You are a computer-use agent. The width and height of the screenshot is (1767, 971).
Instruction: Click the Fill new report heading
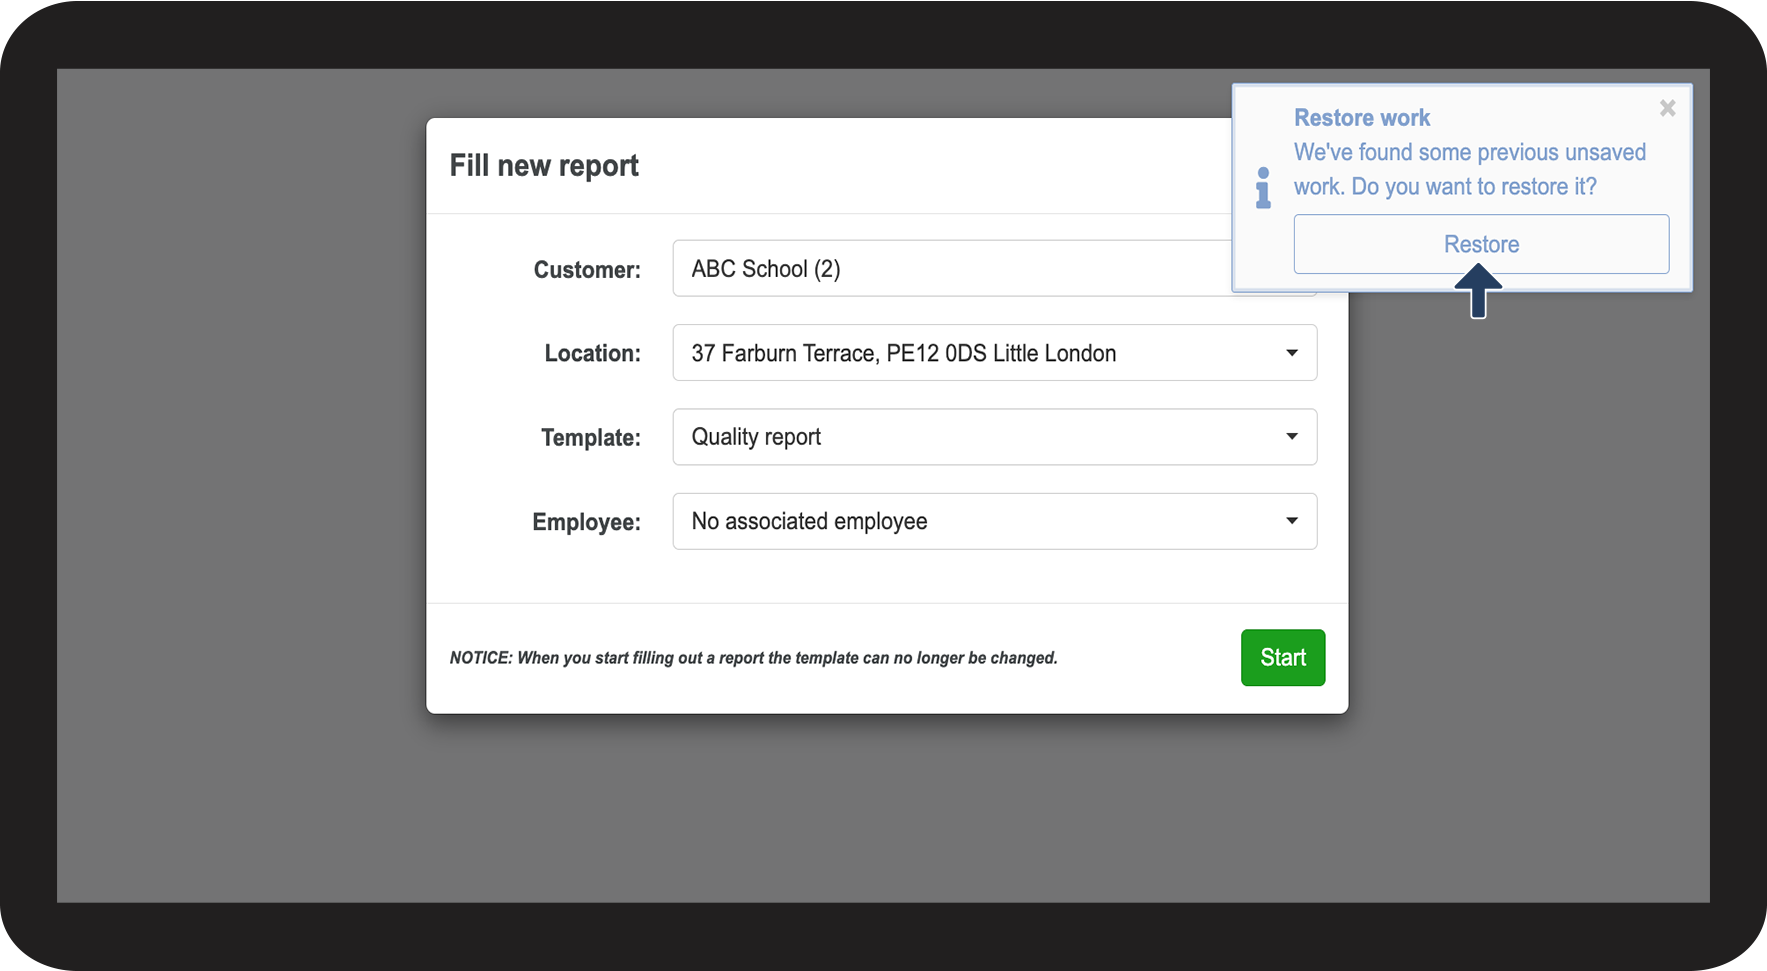pos(544,166)
